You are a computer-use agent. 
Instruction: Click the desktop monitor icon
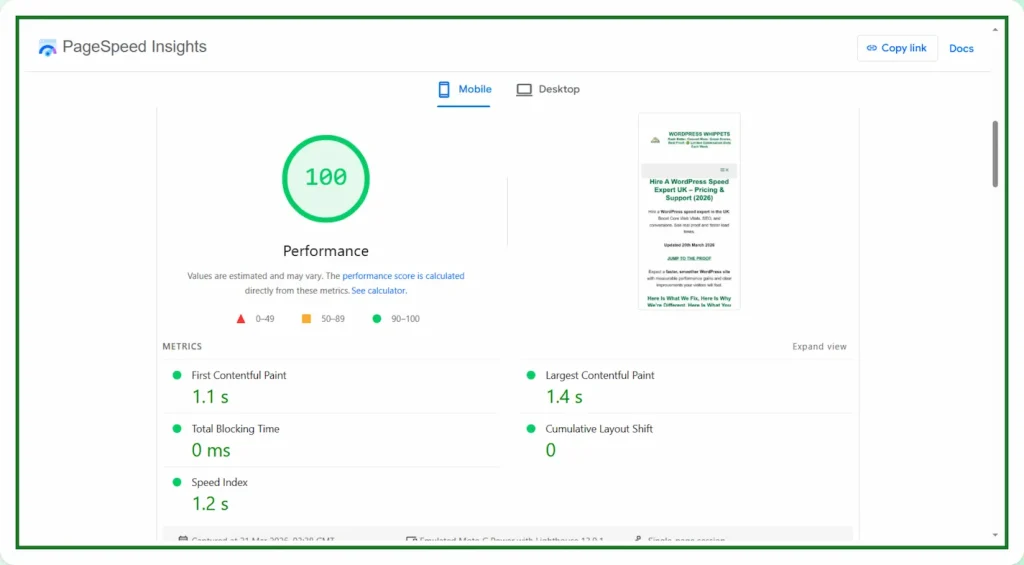[524, 89]
